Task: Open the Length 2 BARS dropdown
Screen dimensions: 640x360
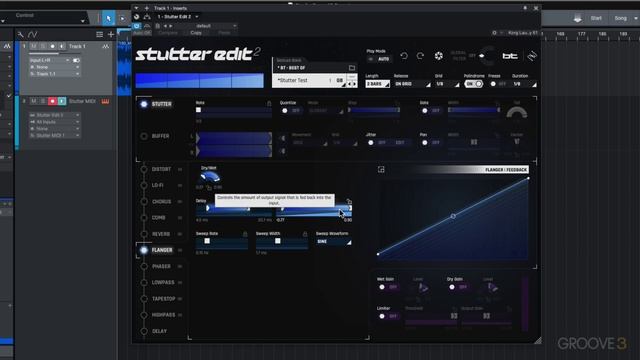Action: pyautogui.click(x=378, y=84)
